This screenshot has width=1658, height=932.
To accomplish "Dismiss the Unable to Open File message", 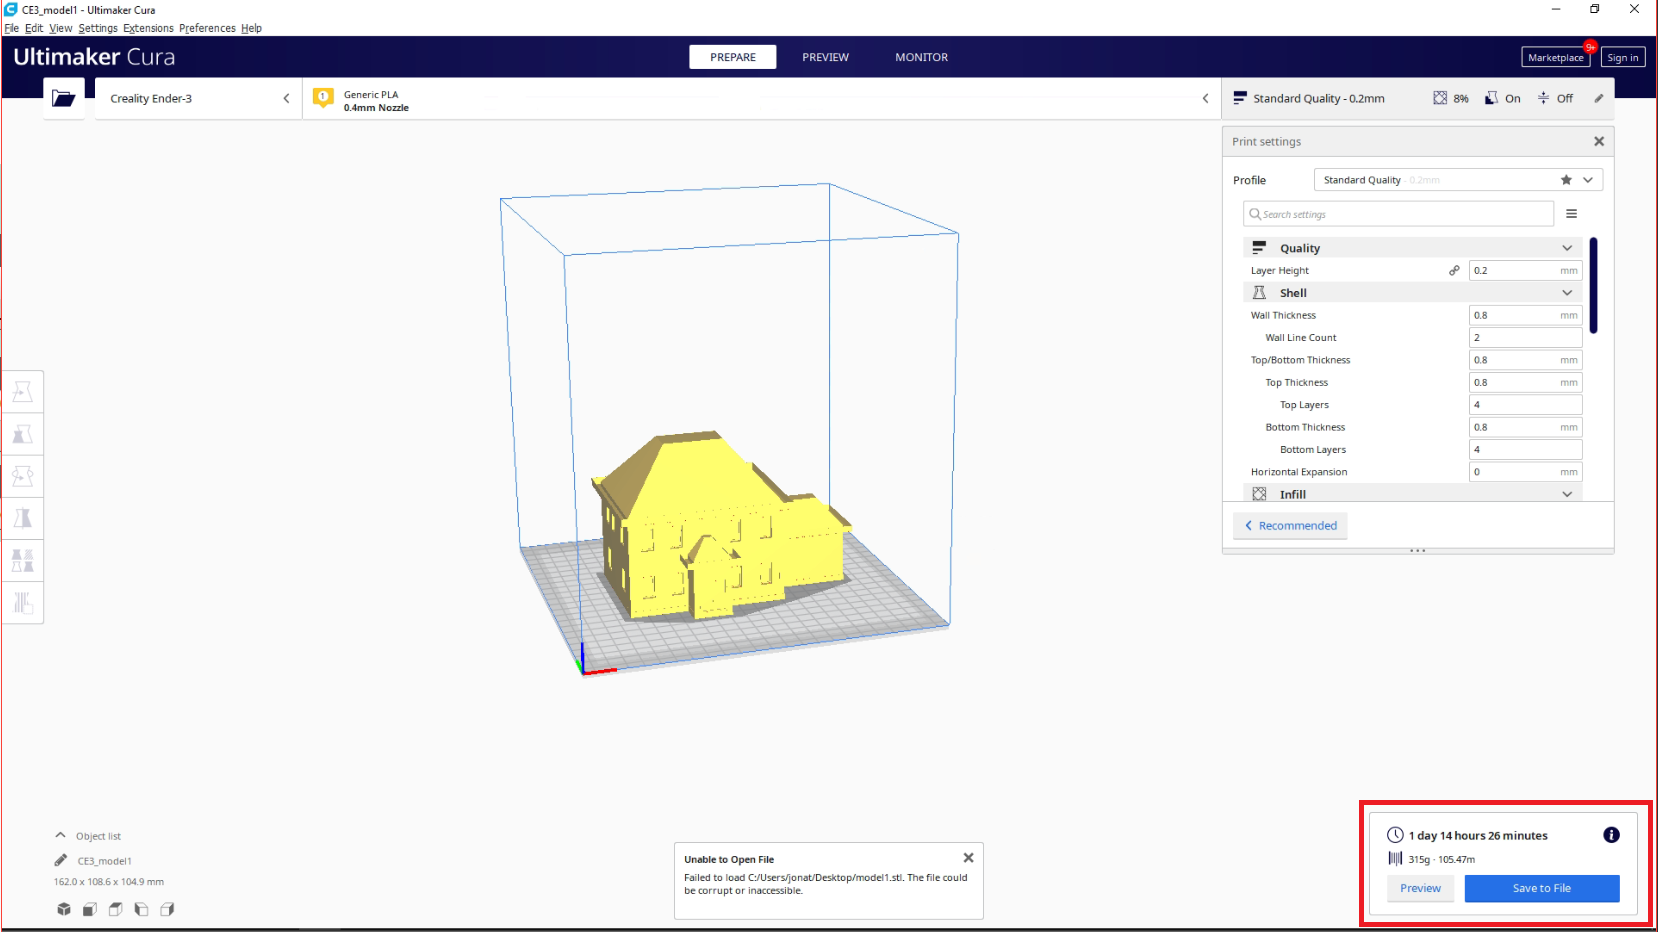I will pyautogui.click(x=968, y=858).
